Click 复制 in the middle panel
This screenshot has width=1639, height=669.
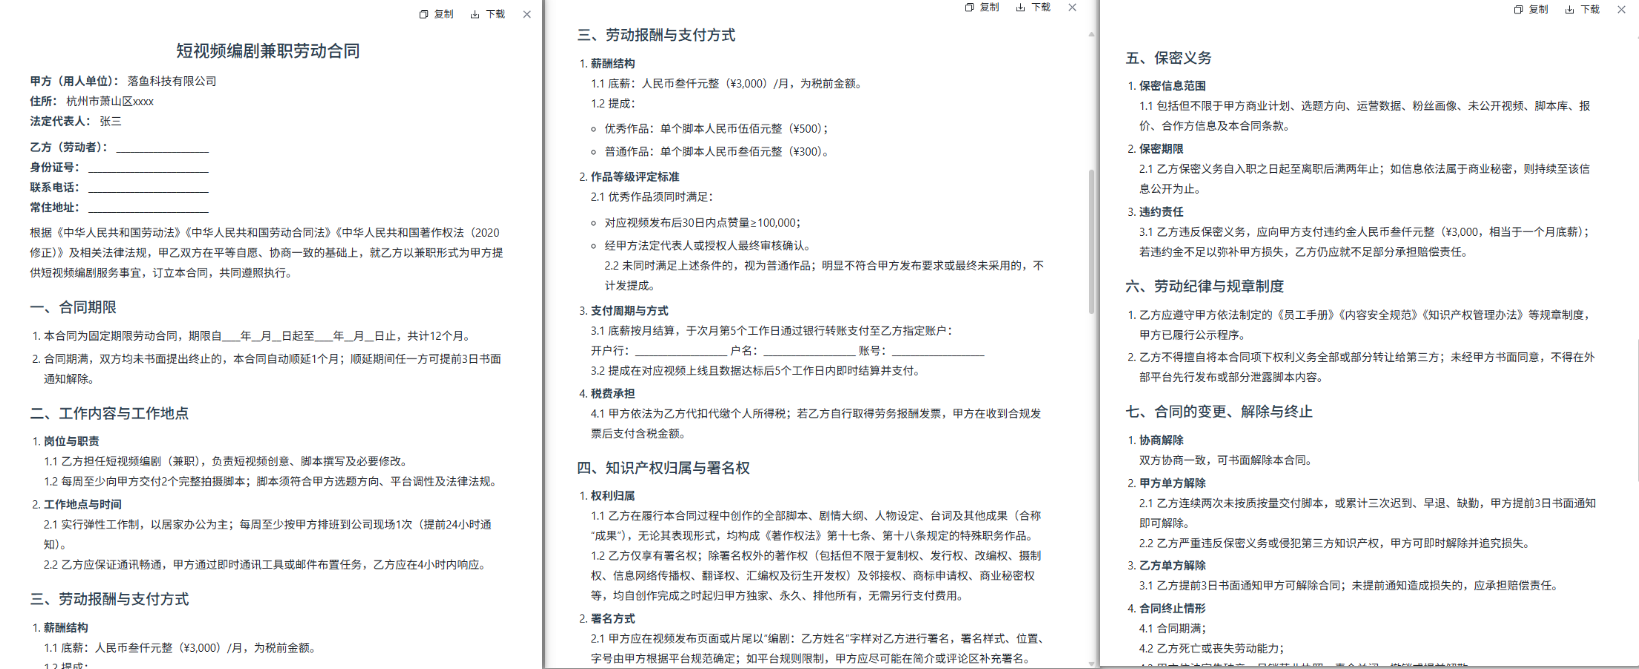click(x=982, y=7)
